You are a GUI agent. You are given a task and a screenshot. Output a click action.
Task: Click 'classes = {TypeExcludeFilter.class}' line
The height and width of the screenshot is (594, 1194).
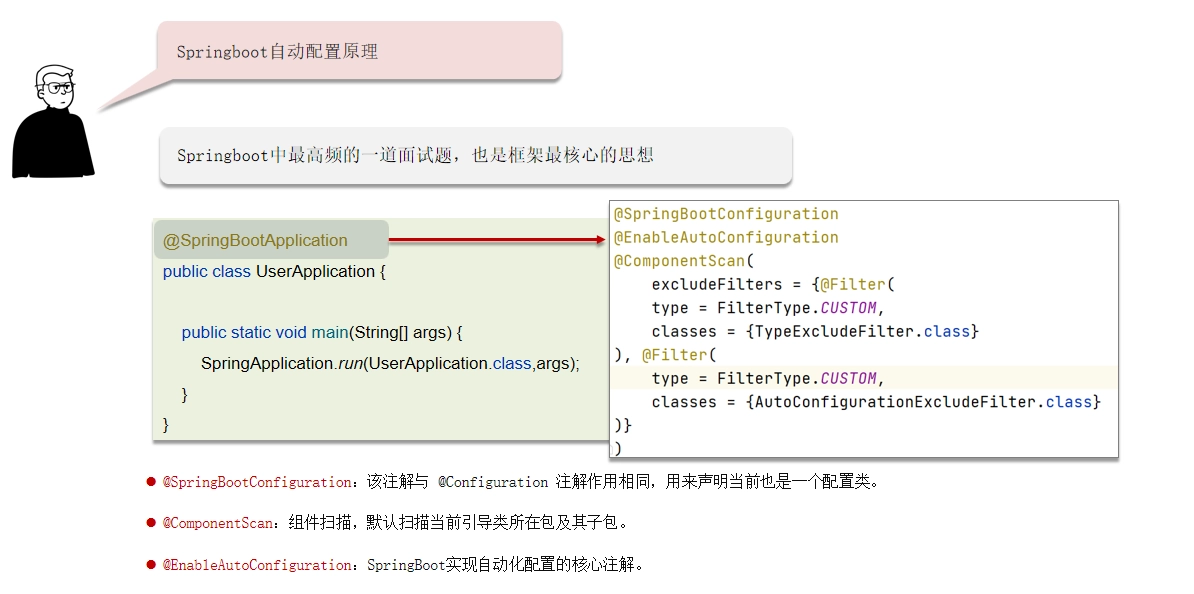815,332
